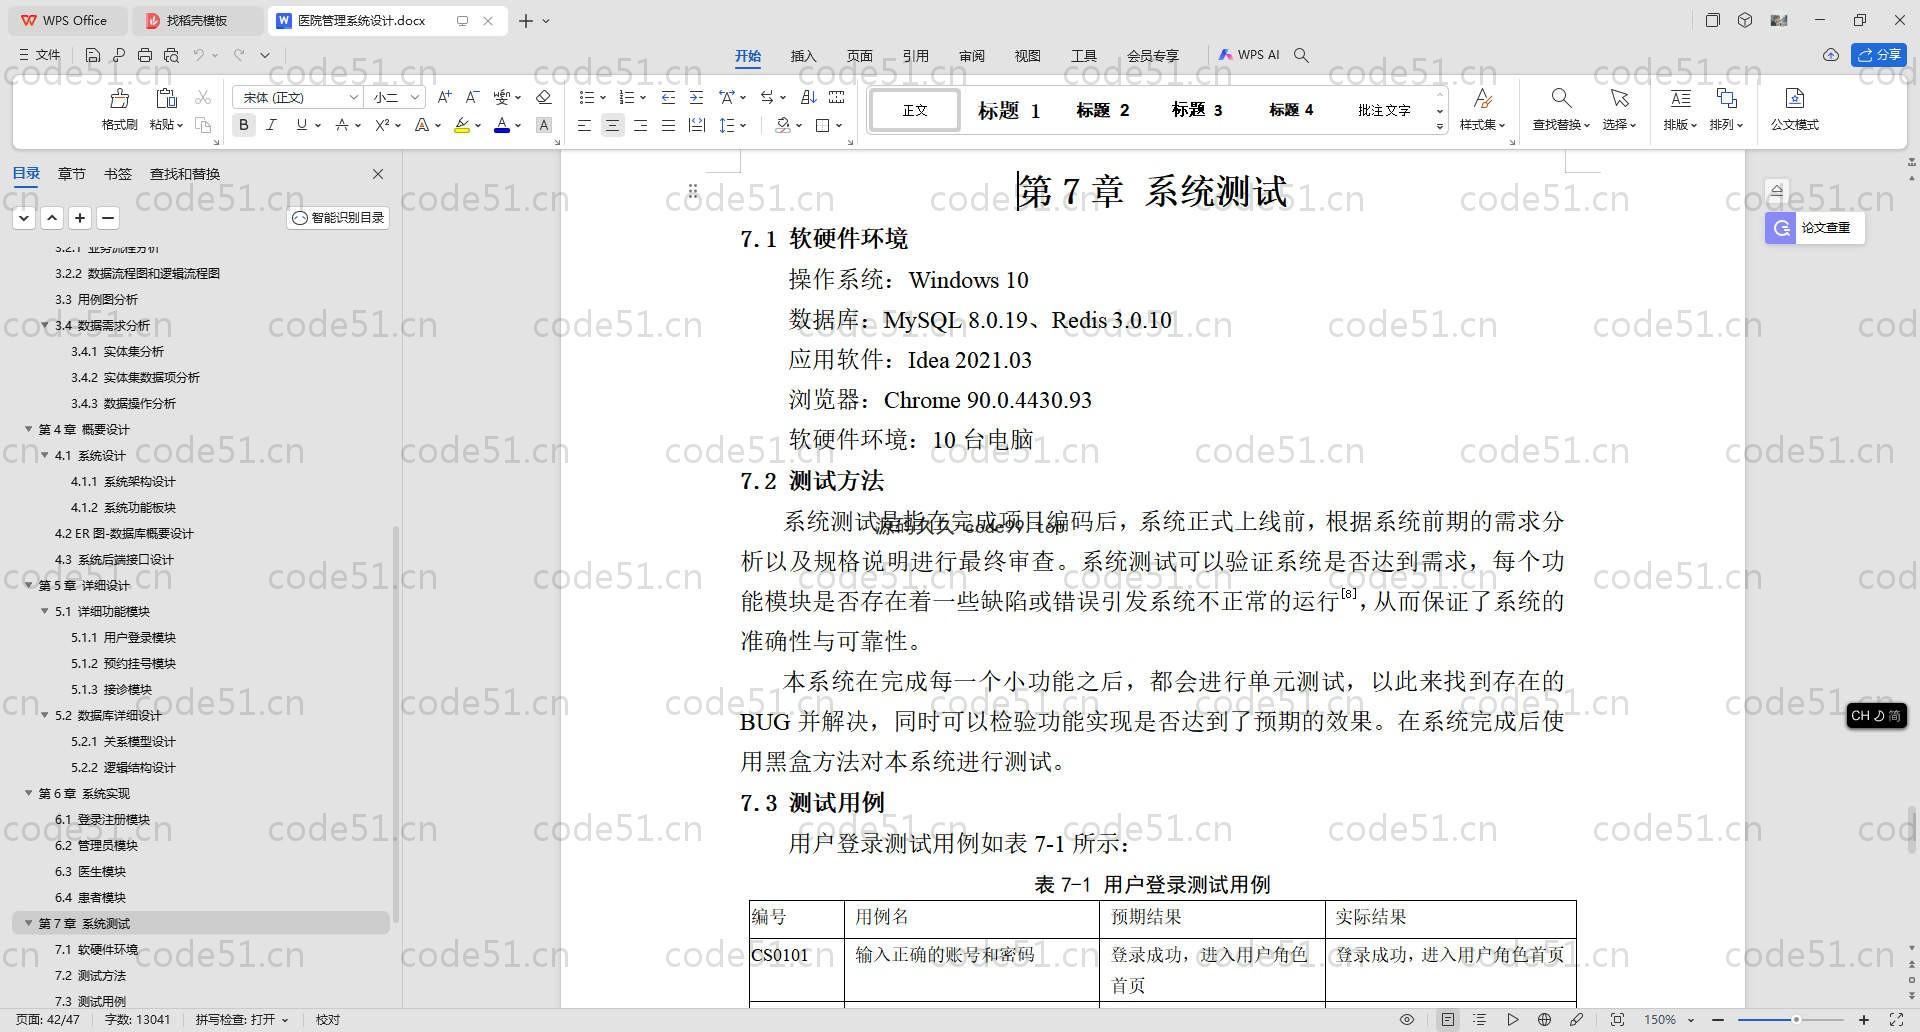This screenshot has height=1032, width=1920.
Task: Click the search magnifier next to WPS AI
Action: tap(1301, 55)
